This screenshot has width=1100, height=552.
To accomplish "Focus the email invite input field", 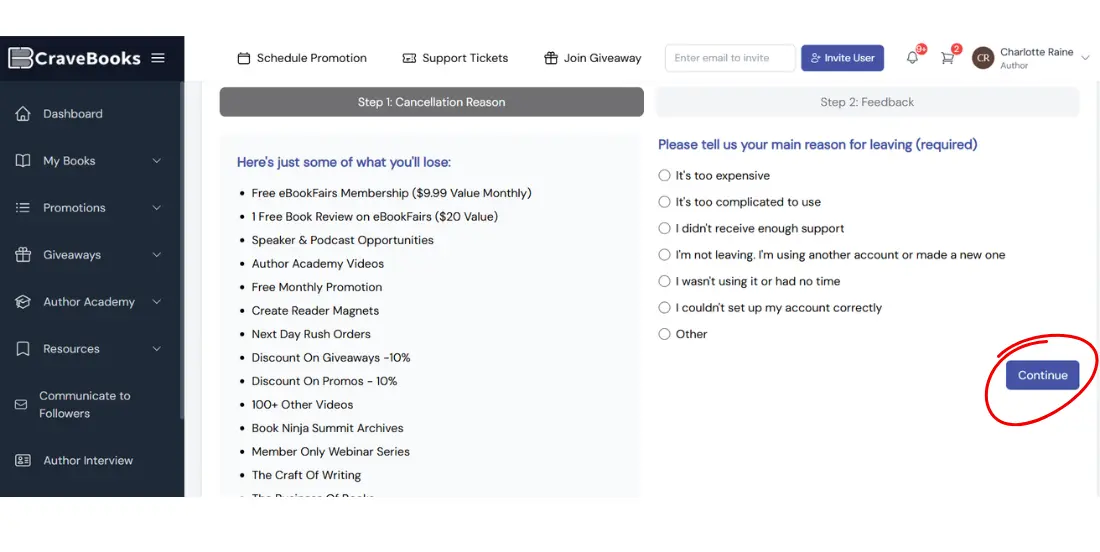I will 730,58.
